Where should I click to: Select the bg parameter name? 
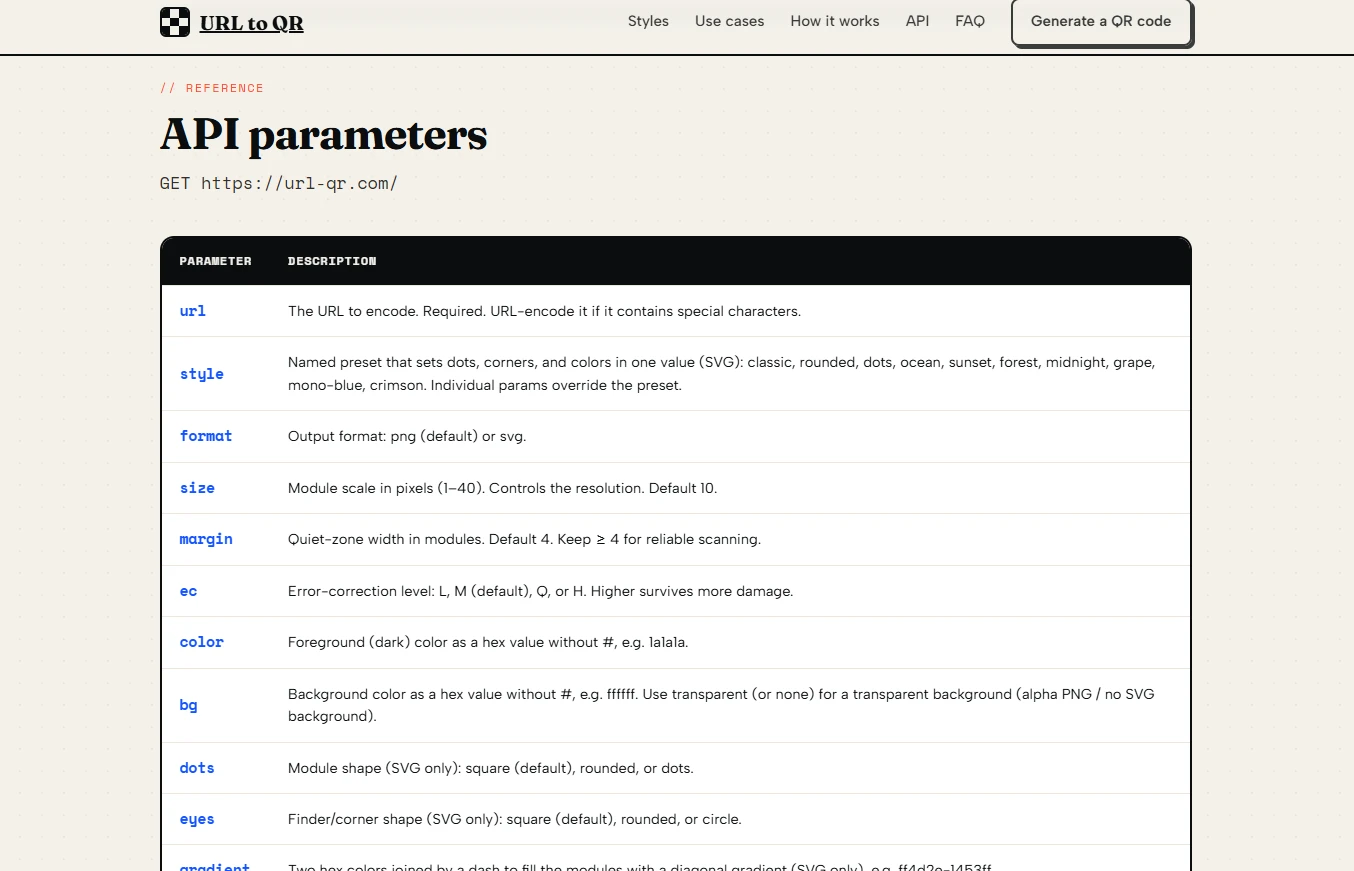[x=189, y=705]
